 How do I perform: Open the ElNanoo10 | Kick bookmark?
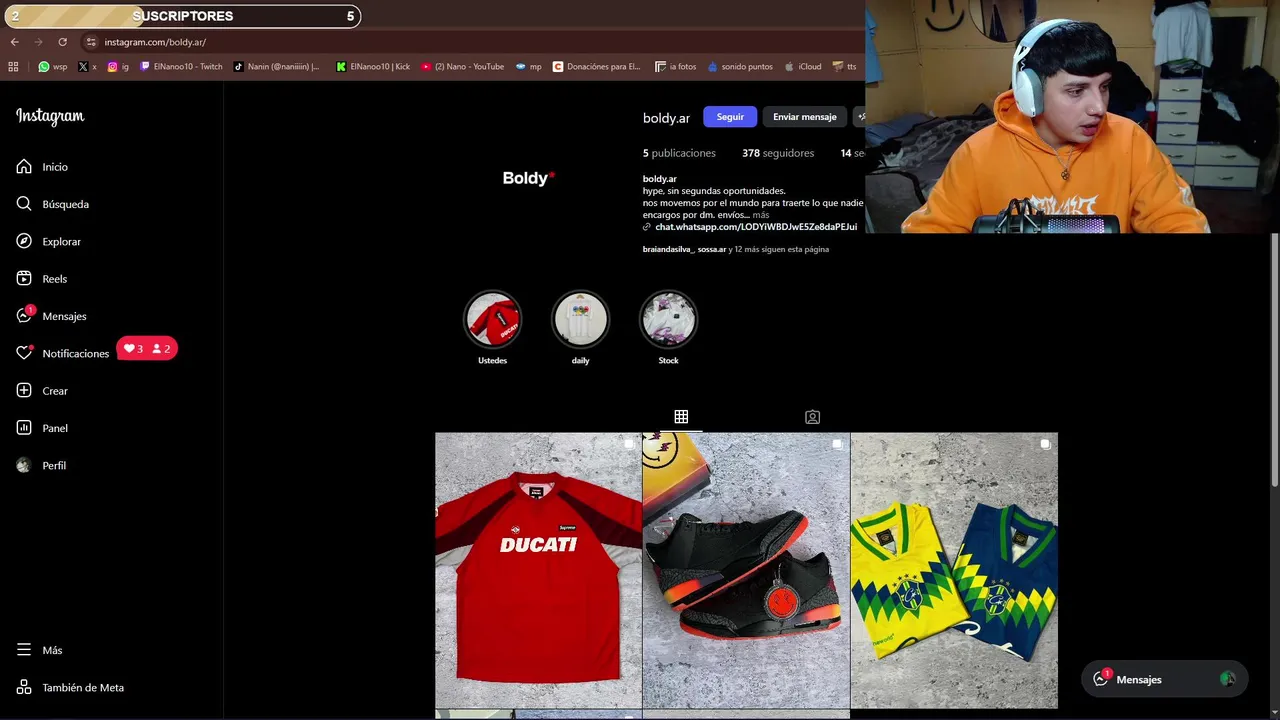point(373,67)
